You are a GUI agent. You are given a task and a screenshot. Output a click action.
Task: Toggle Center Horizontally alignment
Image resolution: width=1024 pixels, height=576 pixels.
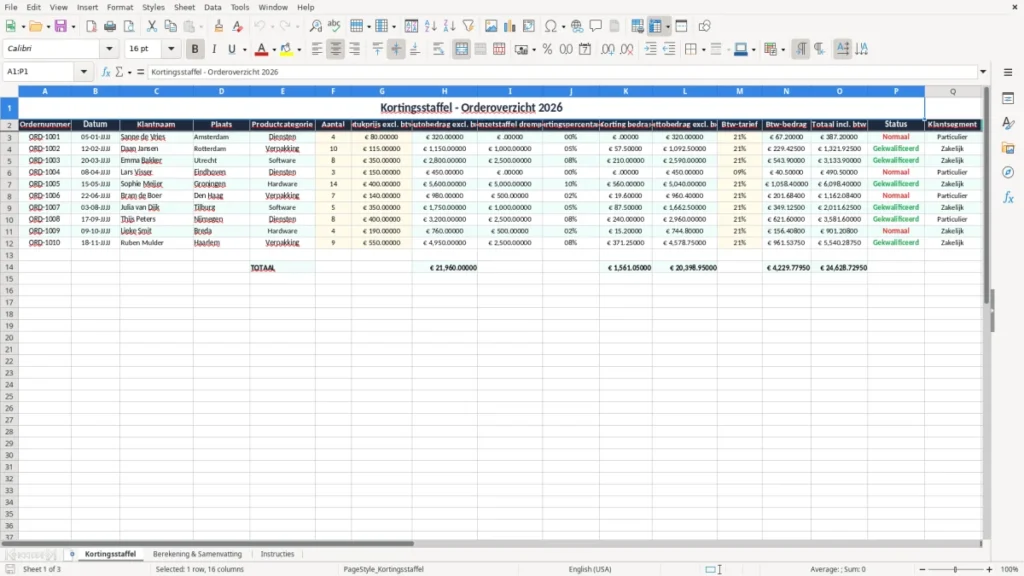pyautogui.click(x=336, y=49)
